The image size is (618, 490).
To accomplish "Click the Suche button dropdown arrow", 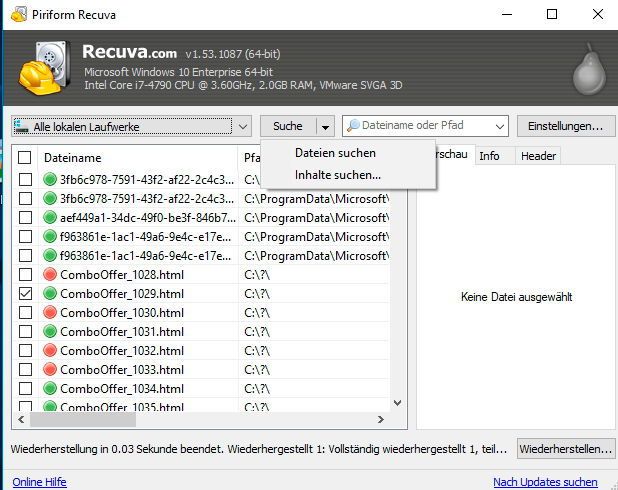I will click(325, 127).
